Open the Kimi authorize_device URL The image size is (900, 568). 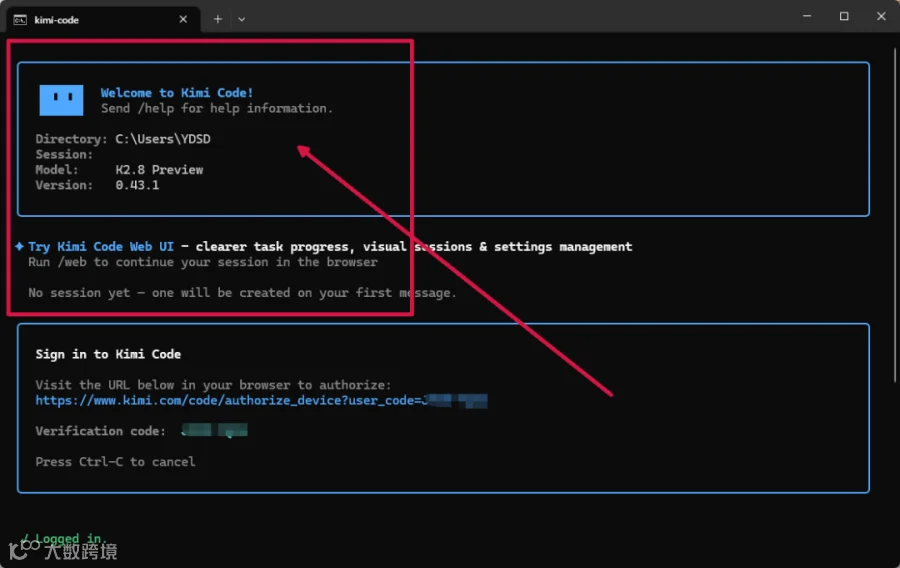pyautogui.click(x=261, y=400)
